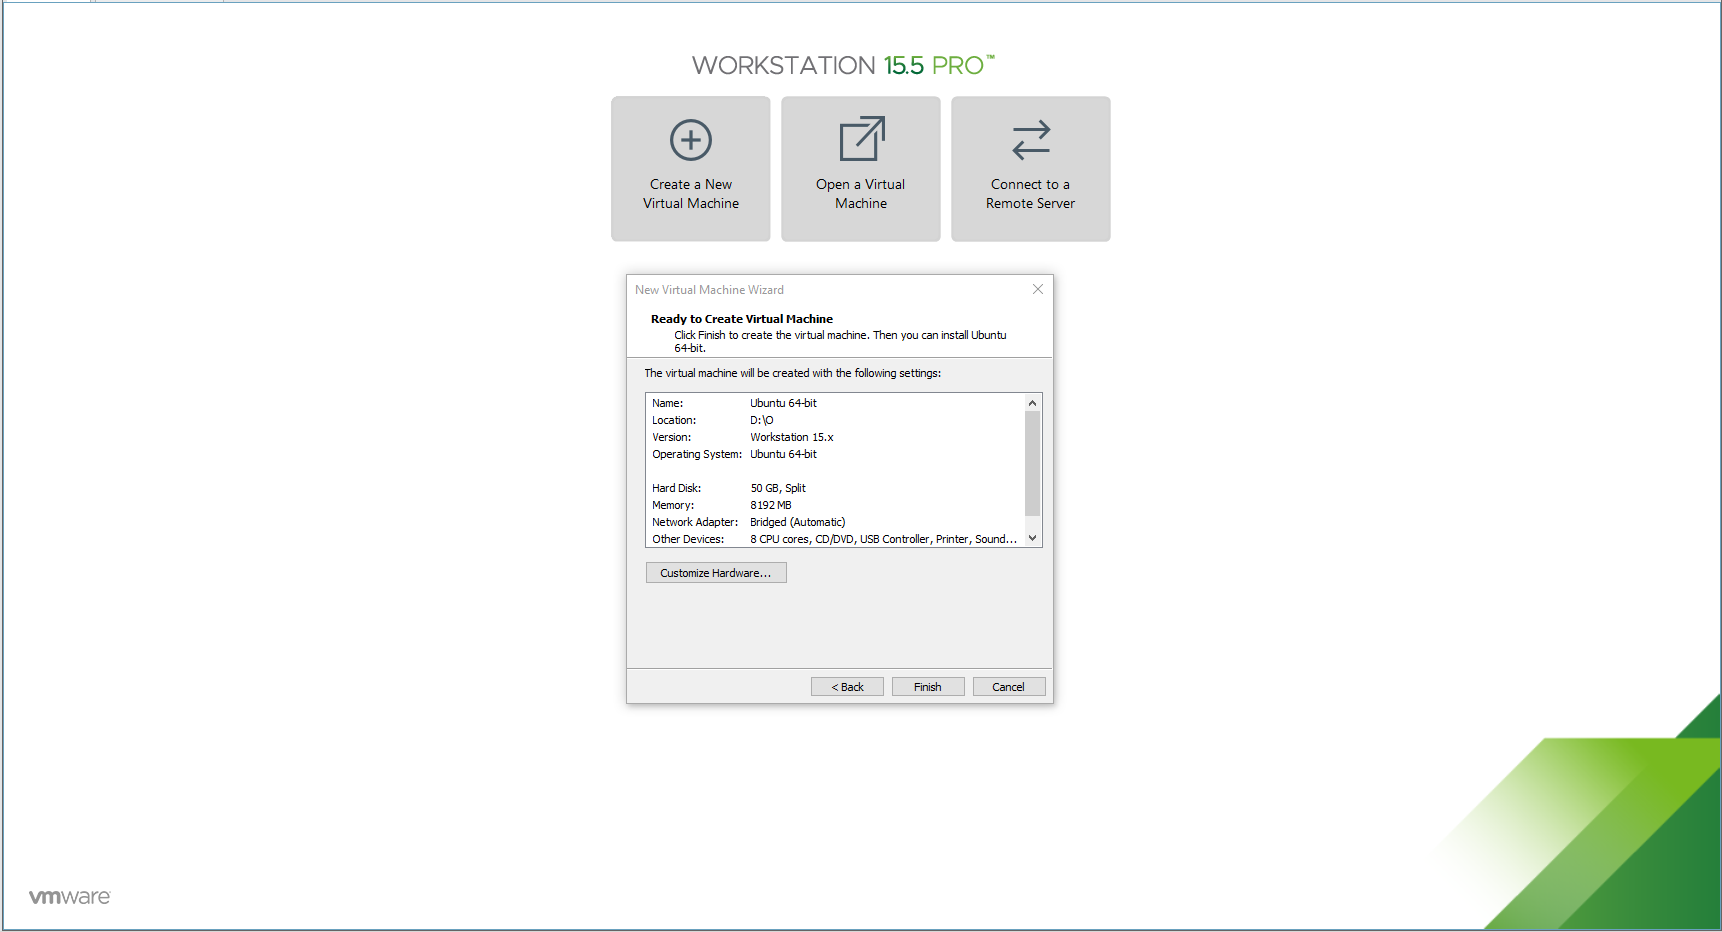Click the 'WORKSTATION 15.5 PRO' heading
This screenshot has width=1722, height=932.
tap(843, 65)
